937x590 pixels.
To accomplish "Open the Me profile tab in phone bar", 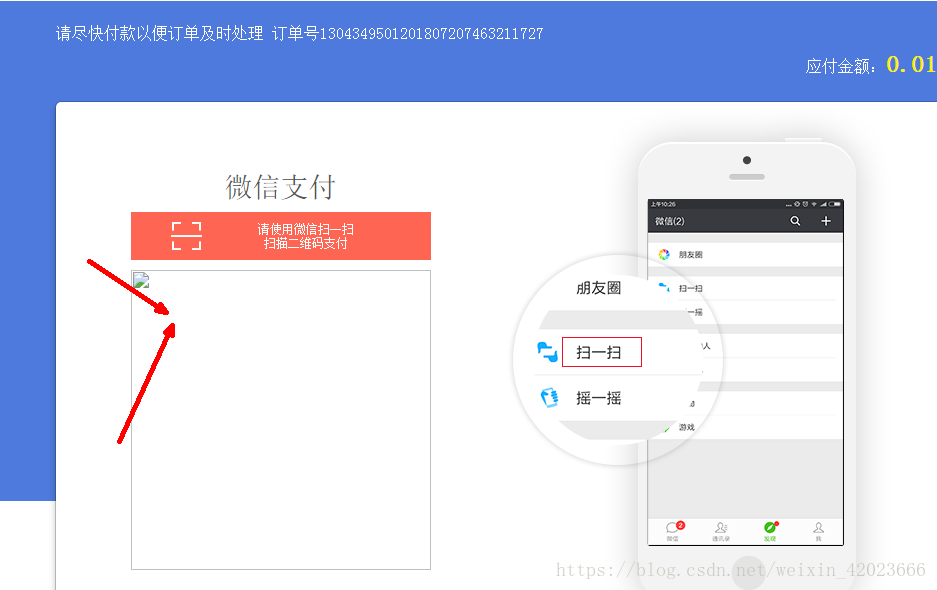I will (818, 531).
